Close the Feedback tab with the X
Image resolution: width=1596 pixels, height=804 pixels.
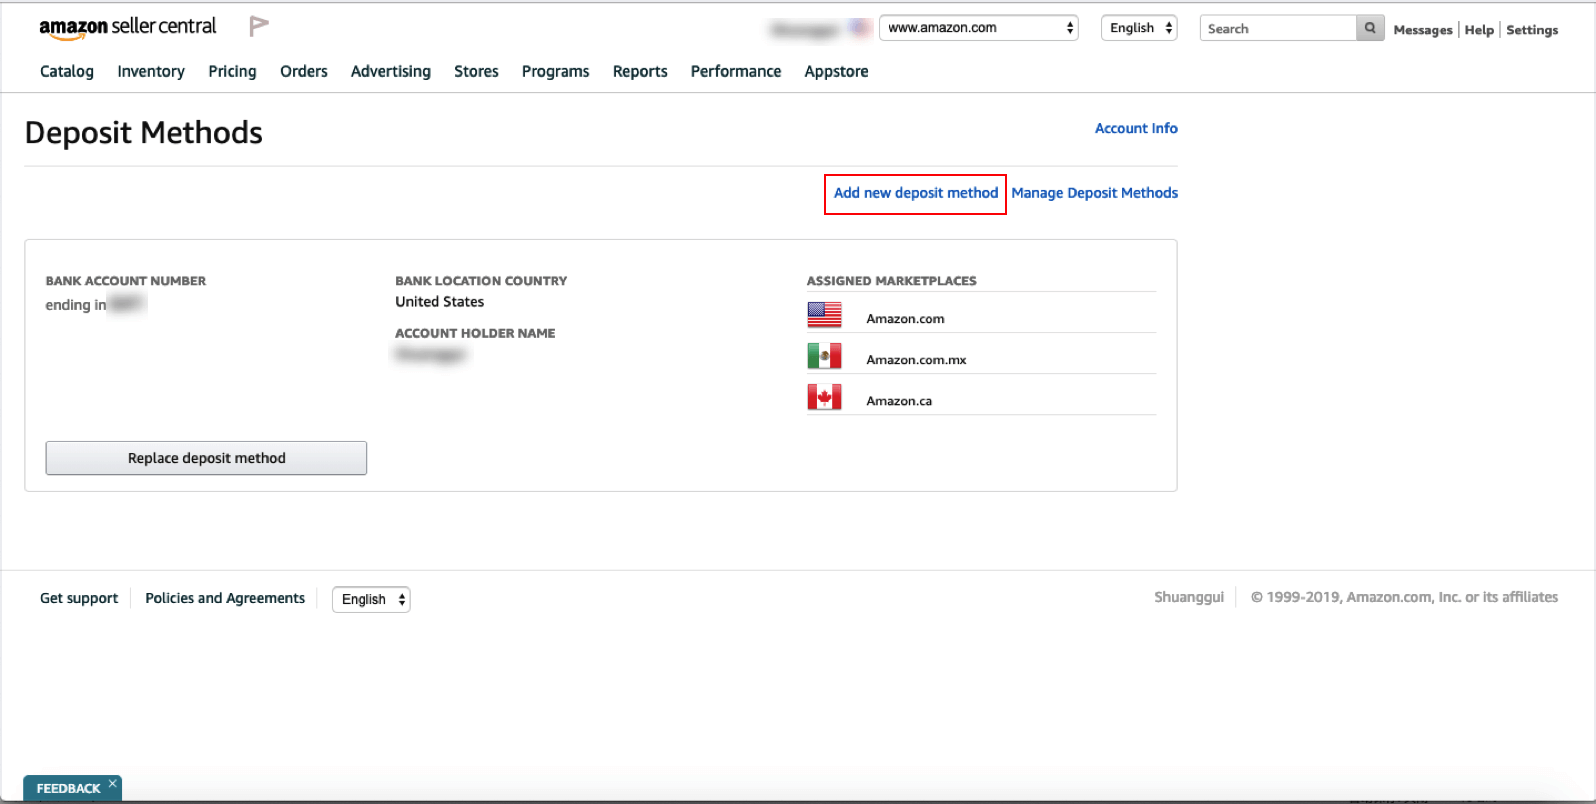coord(113,784)
